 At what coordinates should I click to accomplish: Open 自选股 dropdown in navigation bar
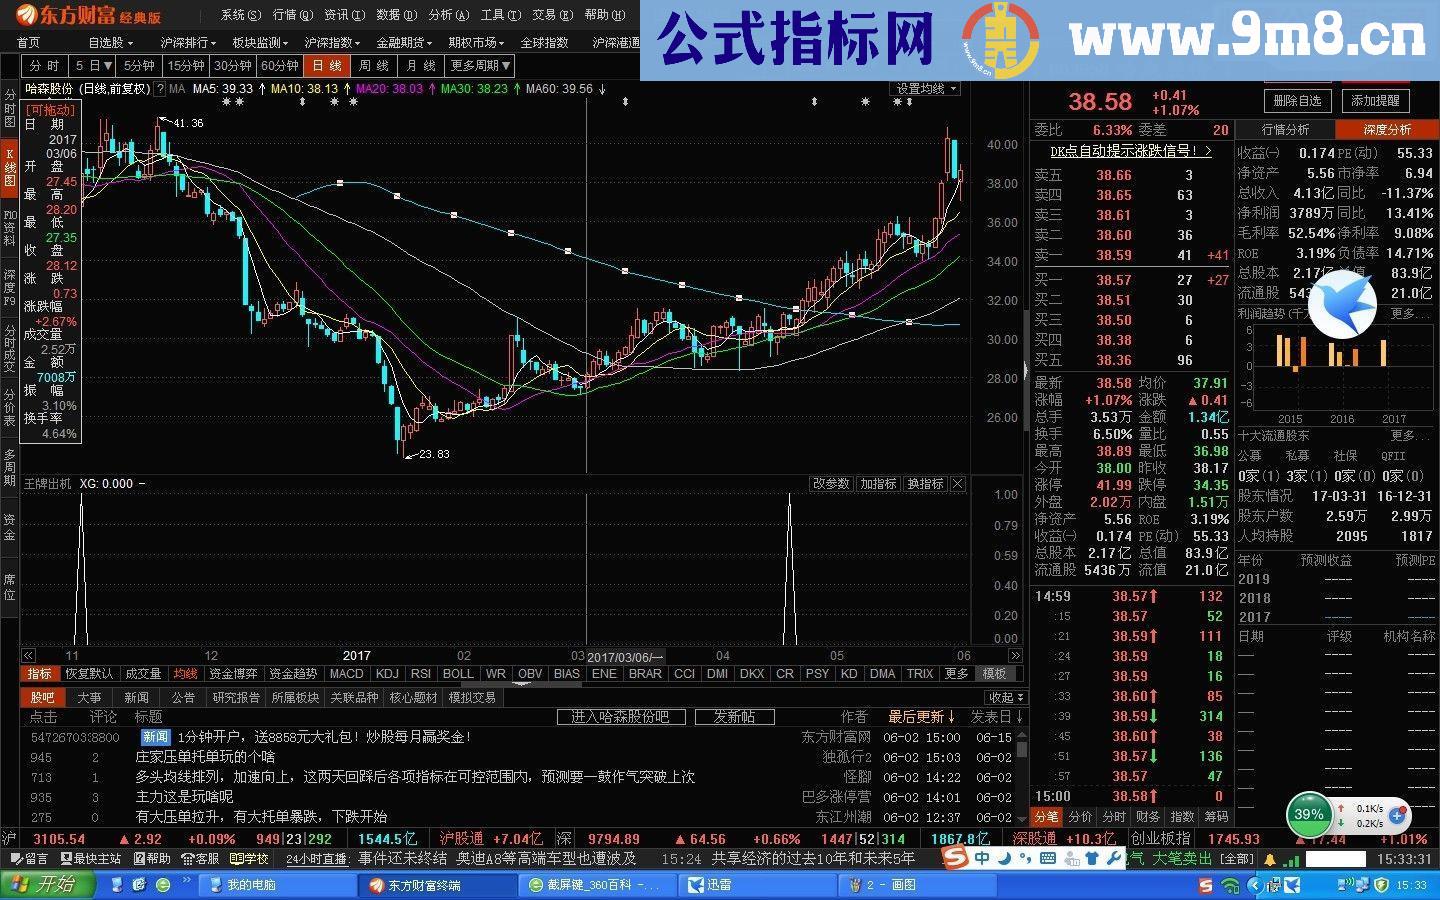pos(110,42)
